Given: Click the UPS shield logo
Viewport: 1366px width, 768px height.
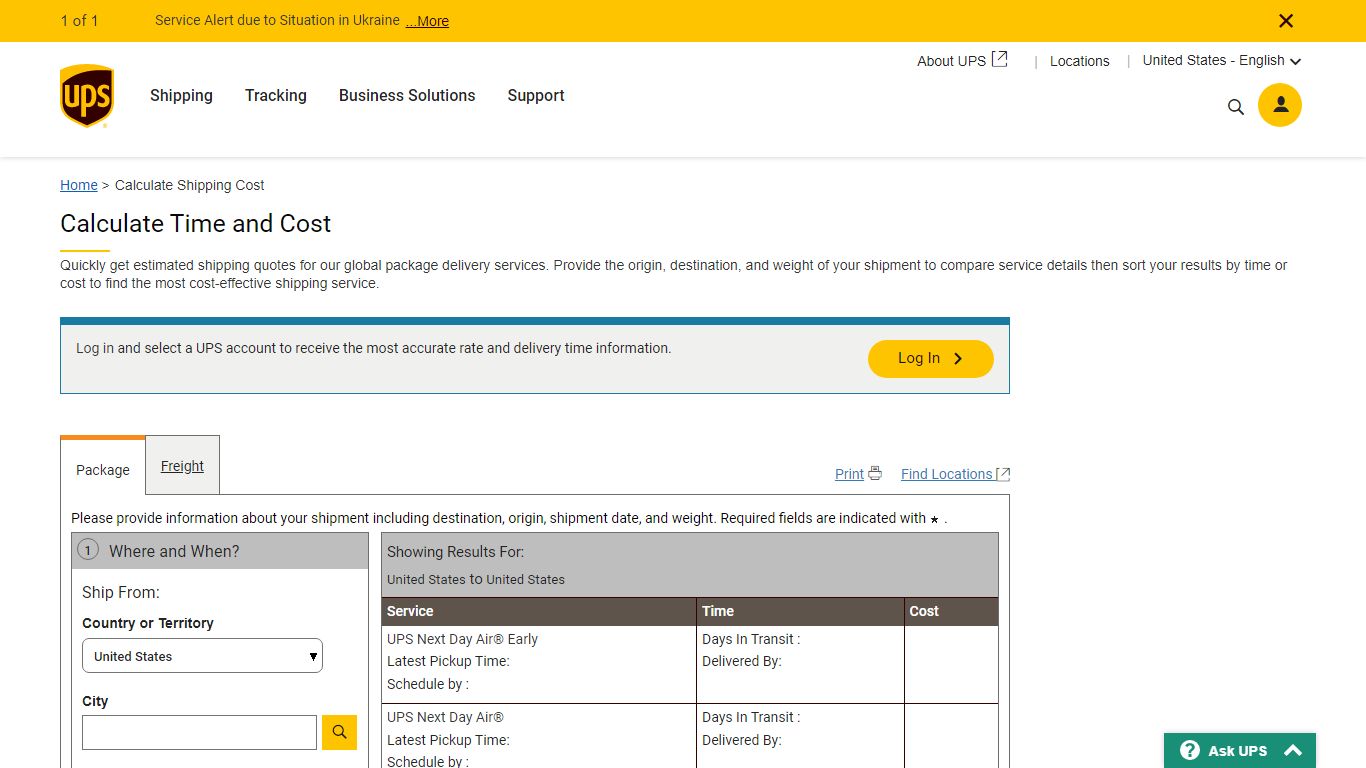Looking at the screenshot, I should (87, 96).
